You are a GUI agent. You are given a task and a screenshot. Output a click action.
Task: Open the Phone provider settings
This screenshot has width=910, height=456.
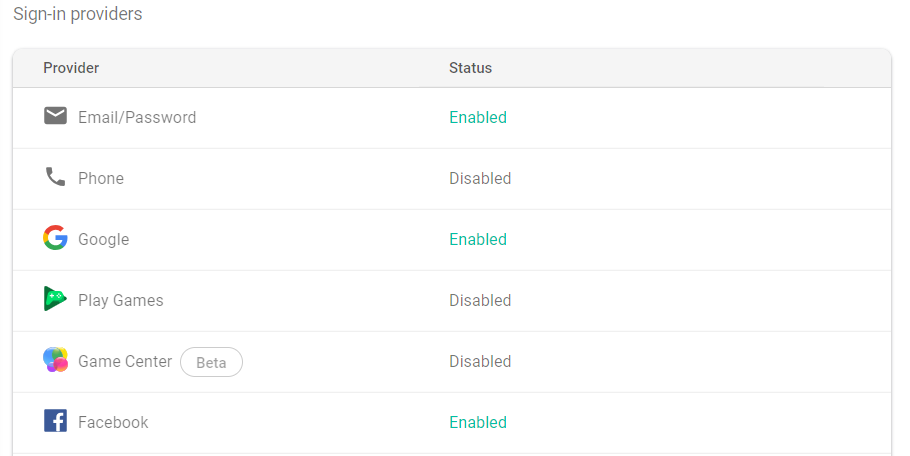pos(101,179)
